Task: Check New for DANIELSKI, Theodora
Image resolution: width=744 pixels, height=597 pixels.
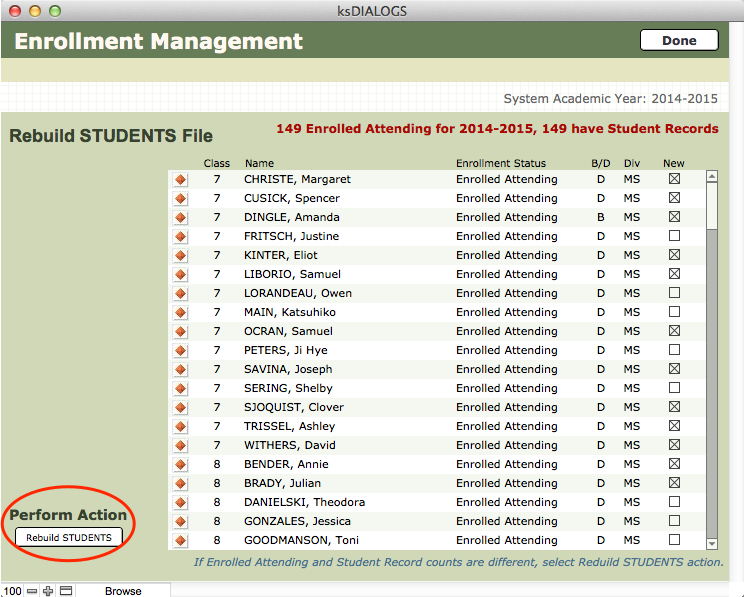Action: coord(674,502)
